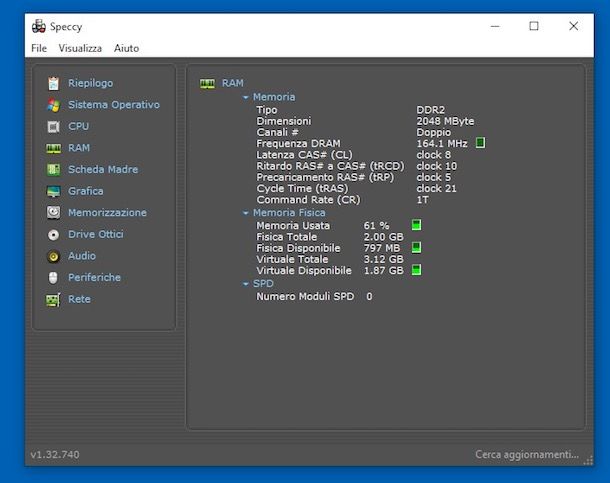The width and height of the screenshot is (610, 483).
Task: Open the Riepilogo section
Action: pyautogui.click(x=91, y=83)
